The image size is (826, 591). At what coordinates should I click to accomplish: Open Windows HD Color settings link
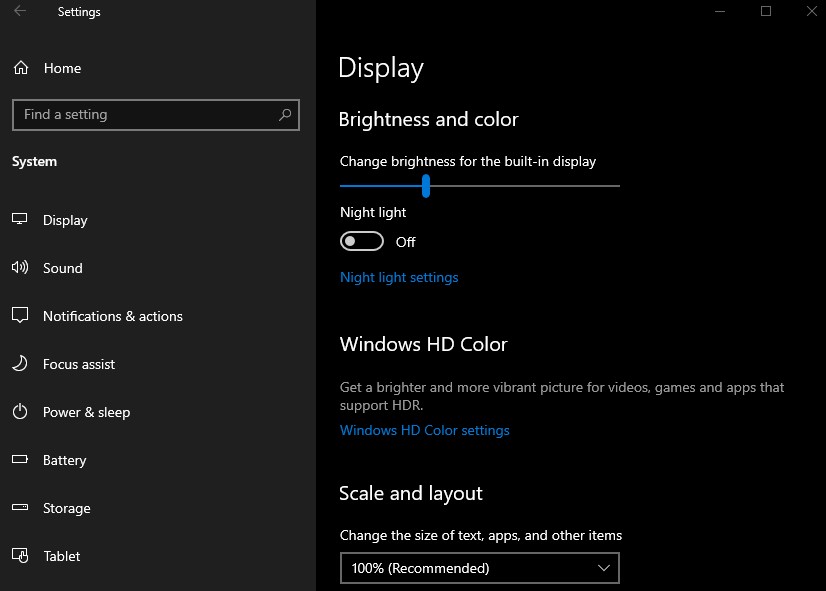(425, 430)
